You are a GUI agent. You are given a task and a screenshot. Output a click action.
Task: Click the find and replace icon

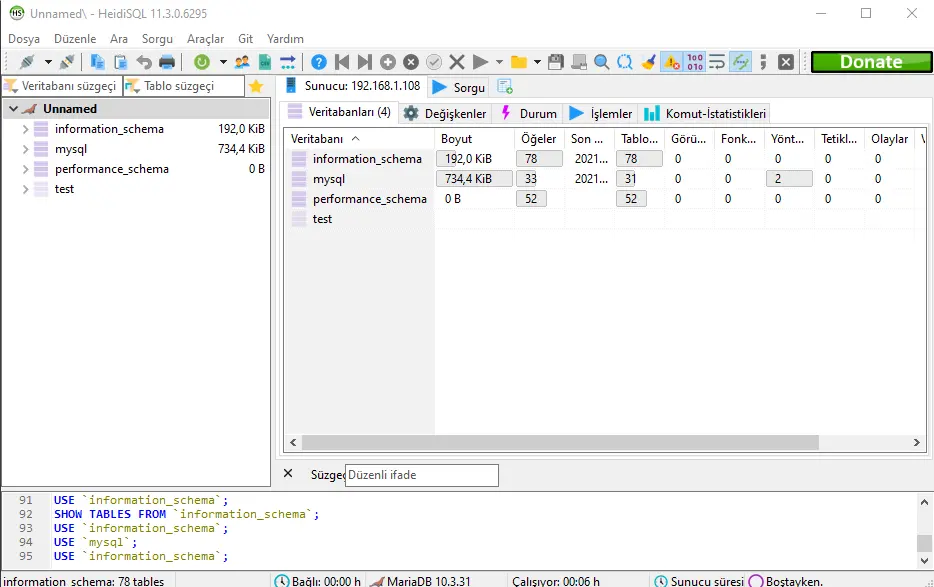point(625,61)
